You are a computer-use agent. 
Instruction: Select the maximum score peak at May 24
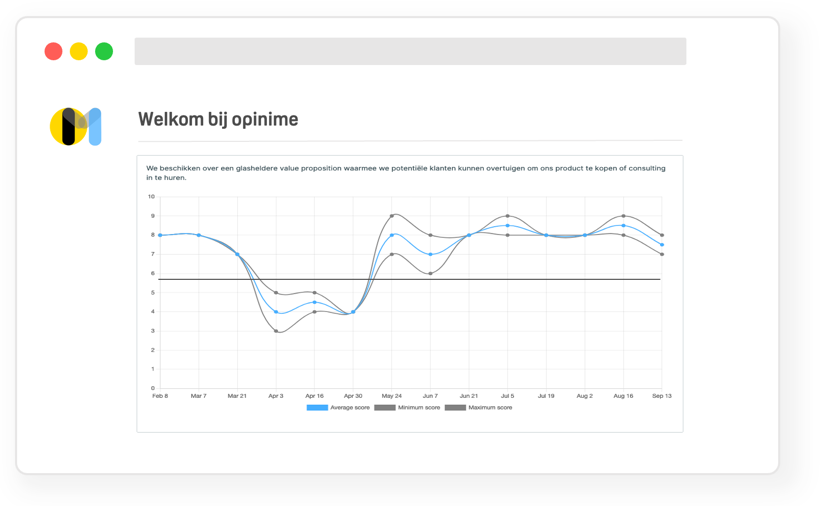point(393,216)
